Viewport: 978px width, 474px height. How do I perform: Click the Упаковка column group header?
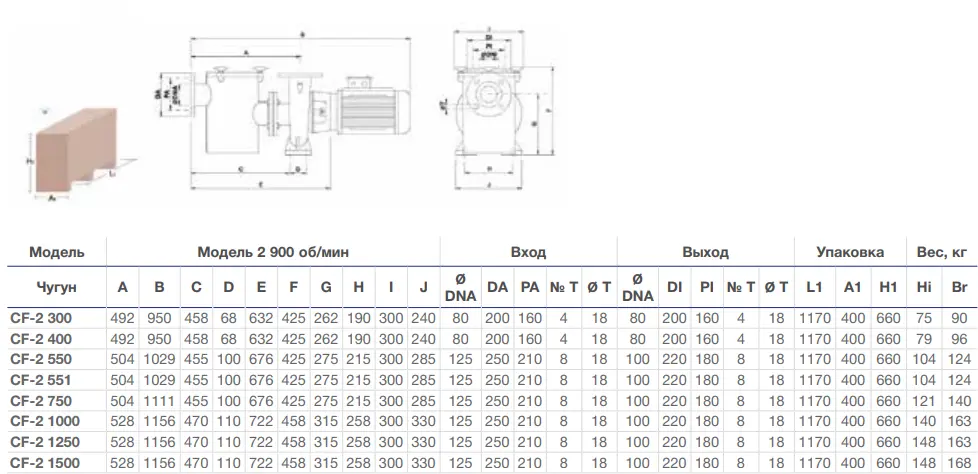tap(850, 253)
